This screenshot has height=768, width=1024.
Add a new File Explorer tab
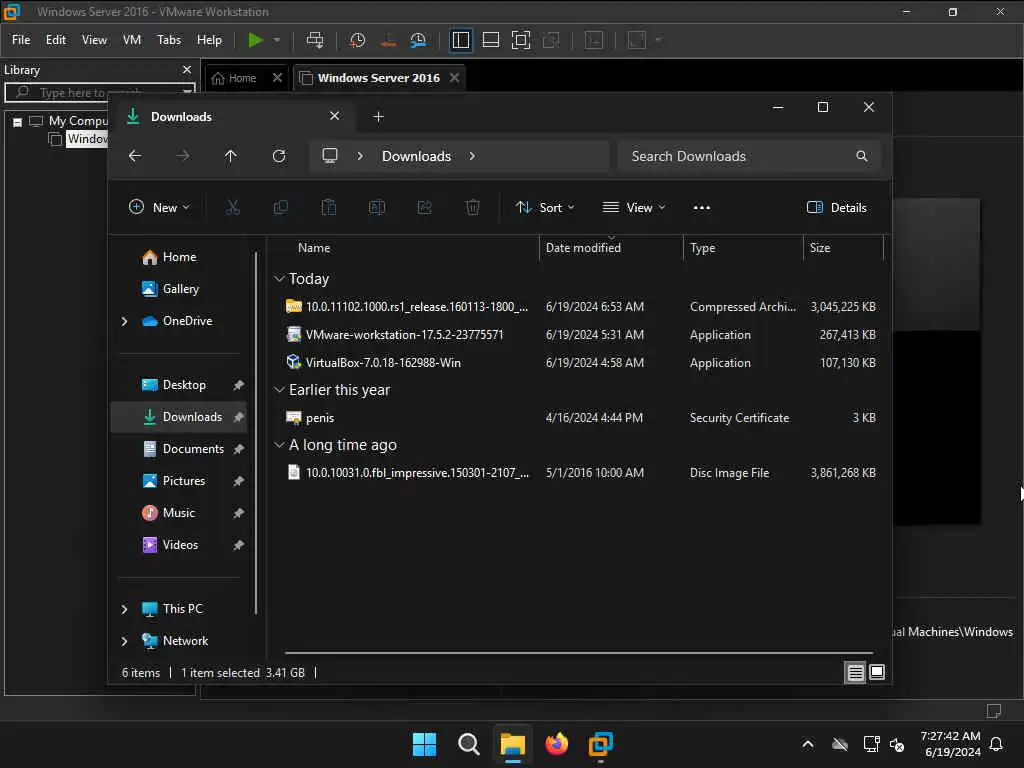(x=378, y=117)
